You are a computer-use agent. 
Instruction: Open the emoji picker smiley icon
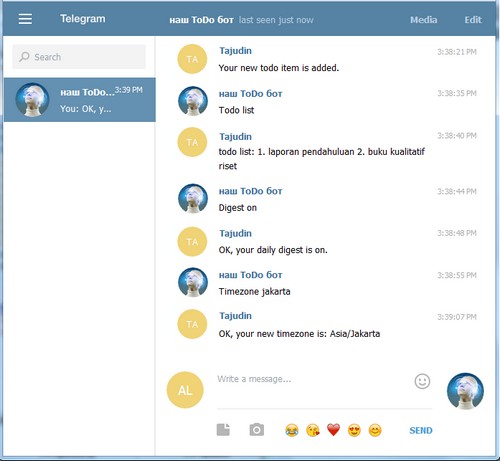[x=422, y=381]
